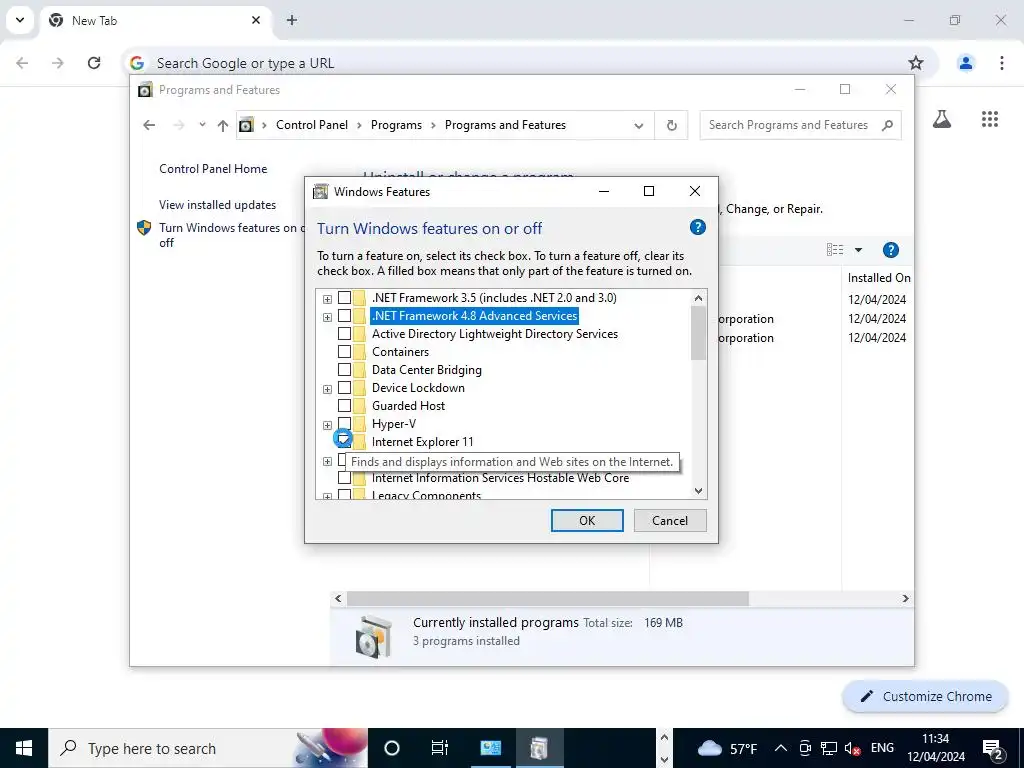Open the Chrome profile icon
This screenshot has width=1024, height=768.
[965, 63]
